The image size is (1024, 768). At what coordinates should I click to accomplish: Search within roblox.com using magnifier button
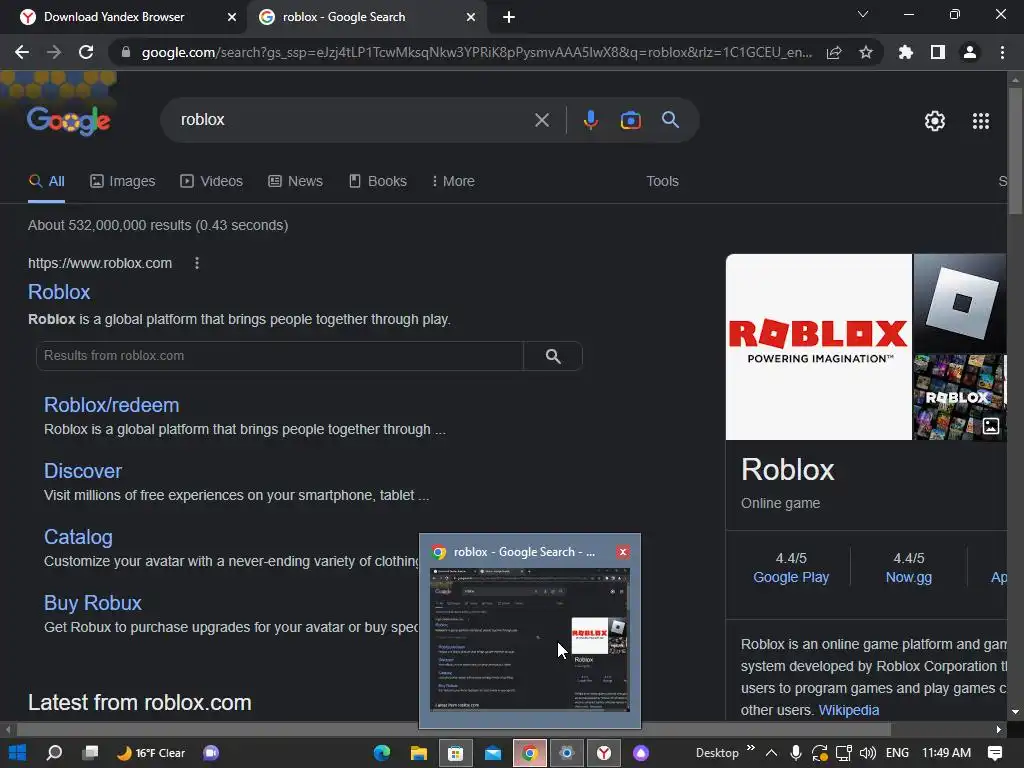553,356
